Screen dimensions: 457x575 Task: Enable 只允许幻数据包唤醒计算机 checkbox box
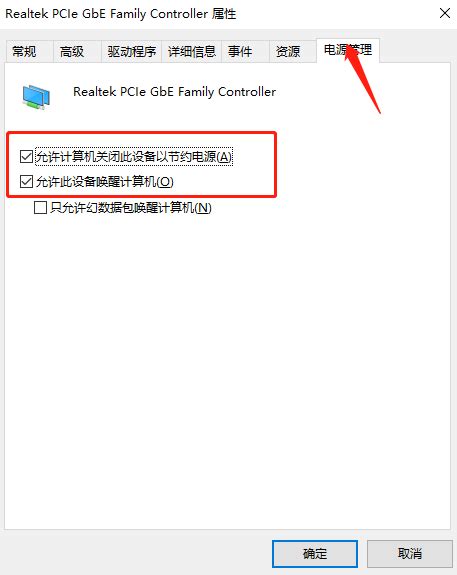40,207
